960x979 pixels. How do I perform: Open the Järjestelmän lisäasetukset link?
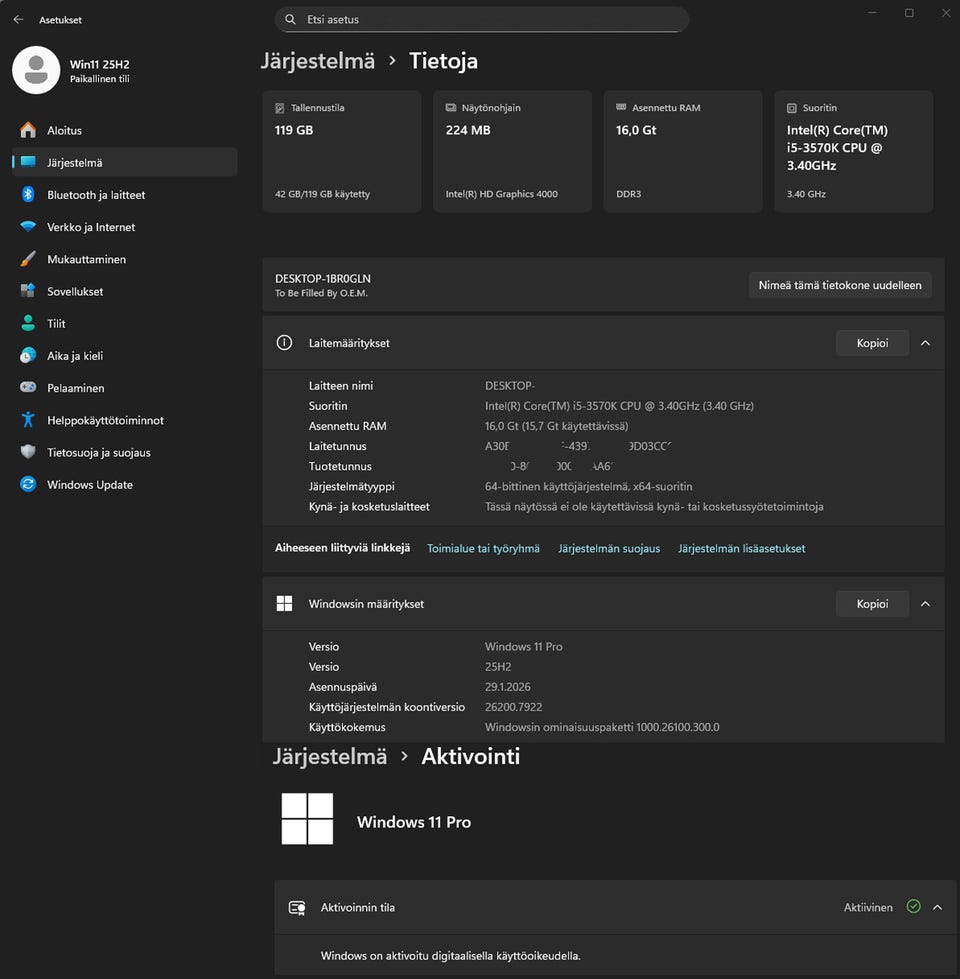pos(741,548)
